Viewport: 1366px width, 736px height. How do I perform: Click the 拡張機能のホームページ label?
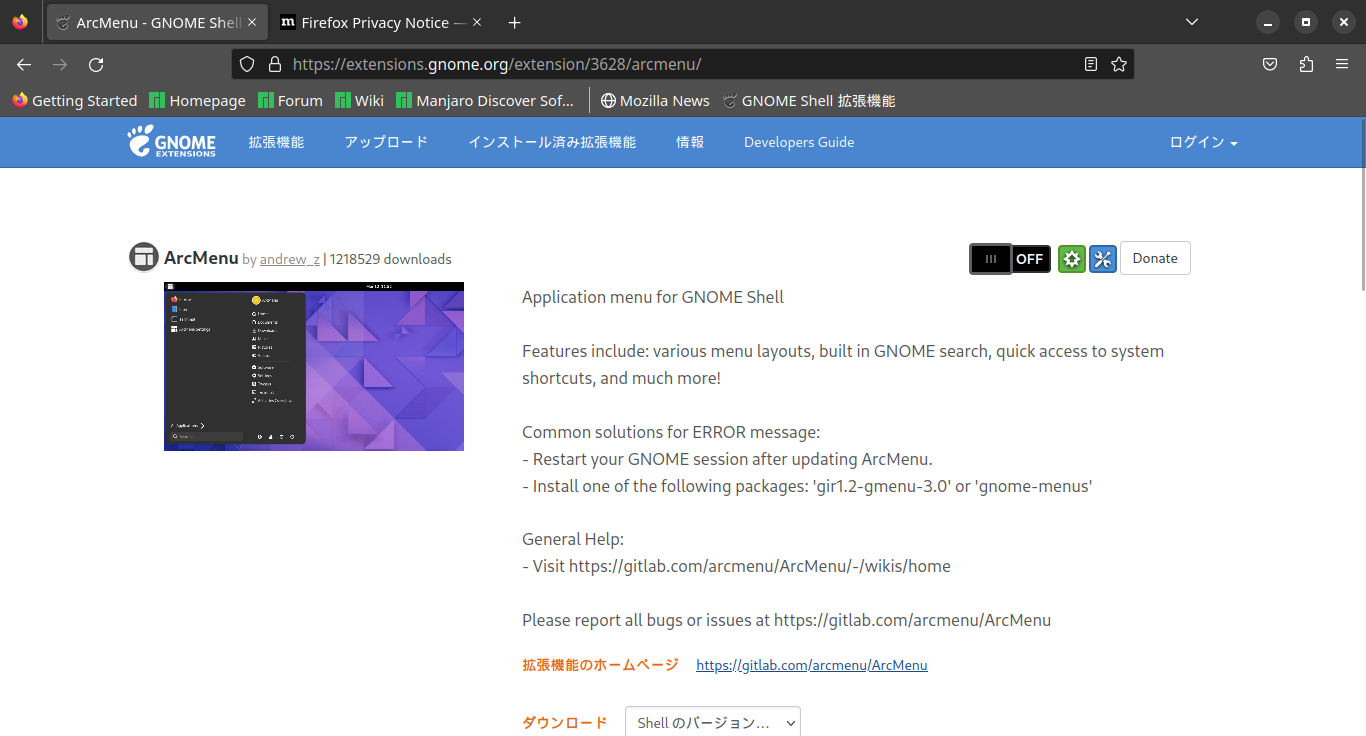pos(600,665)
